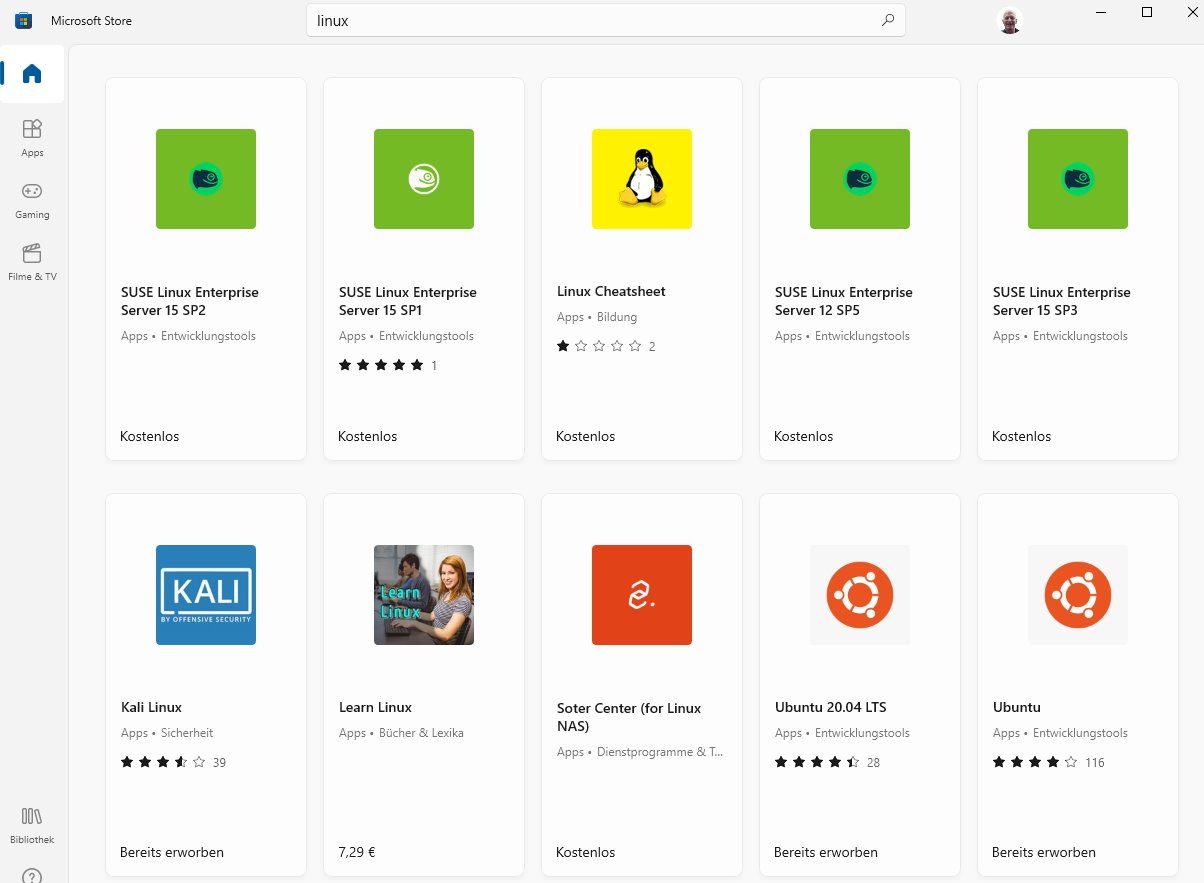Open the Ubuntu 20.04 LTS logo

pyautogui.click(x=860, y=595)
